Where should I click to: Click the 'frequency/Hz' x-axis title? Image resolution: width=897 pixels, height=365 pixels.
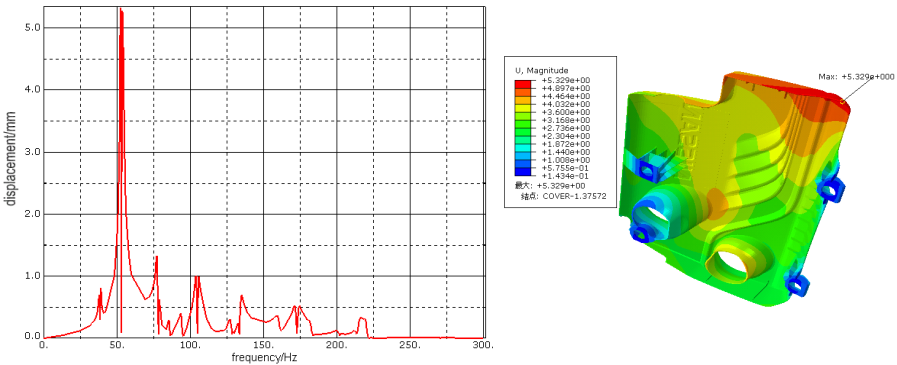tap(264, 358)
